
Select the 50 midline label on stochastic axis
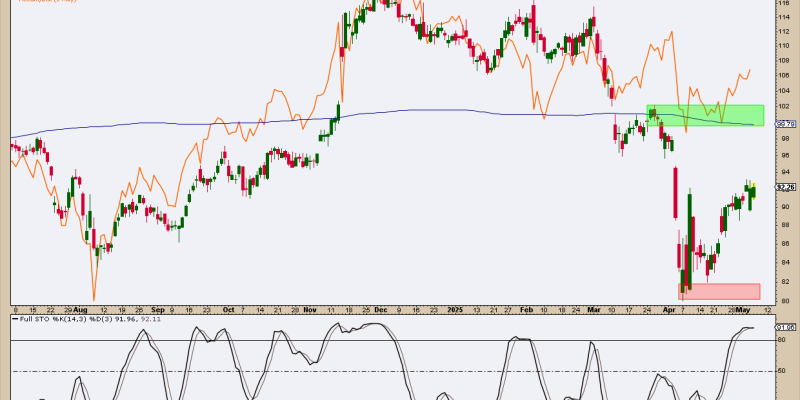pos(782,371)
